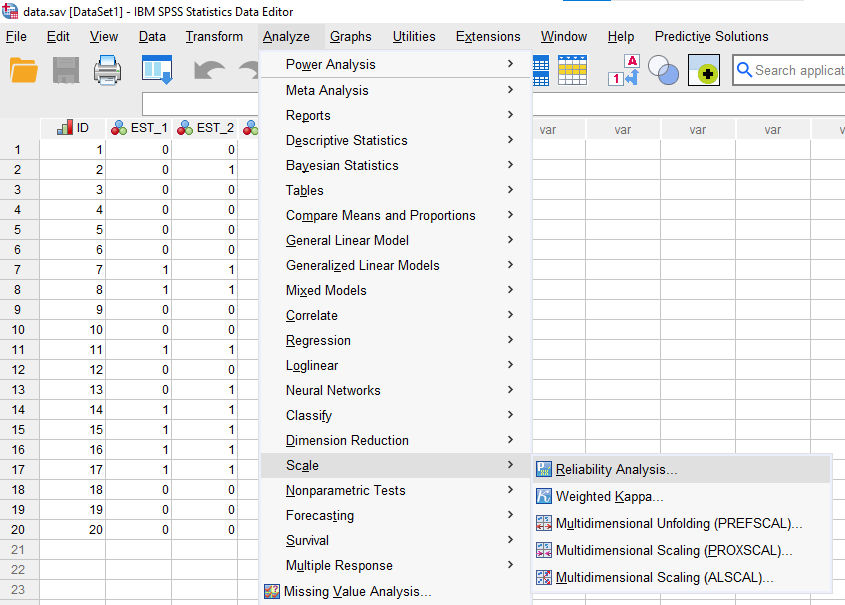Screen dimensions: 845x605
Task: Expand the Reports submenu arrow
Action: (510, 114)
